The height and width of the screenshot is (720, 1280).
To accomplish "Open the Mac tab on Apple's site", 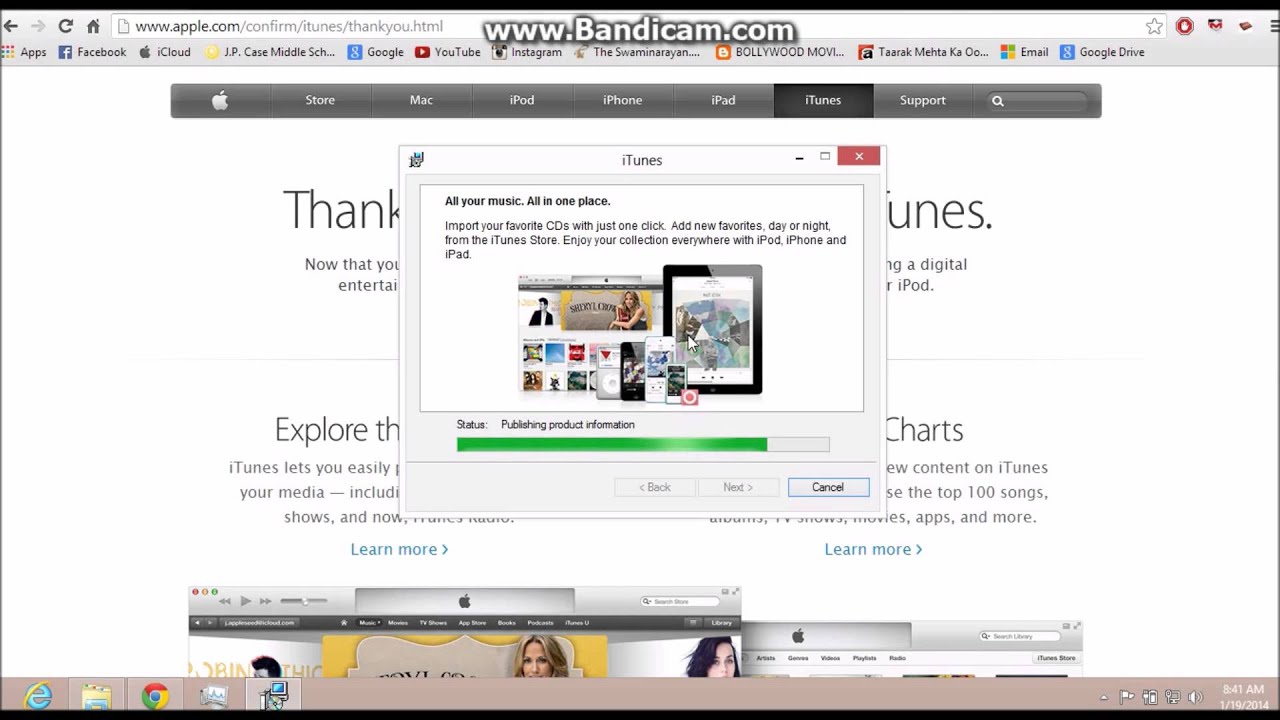I will (421, 100).
